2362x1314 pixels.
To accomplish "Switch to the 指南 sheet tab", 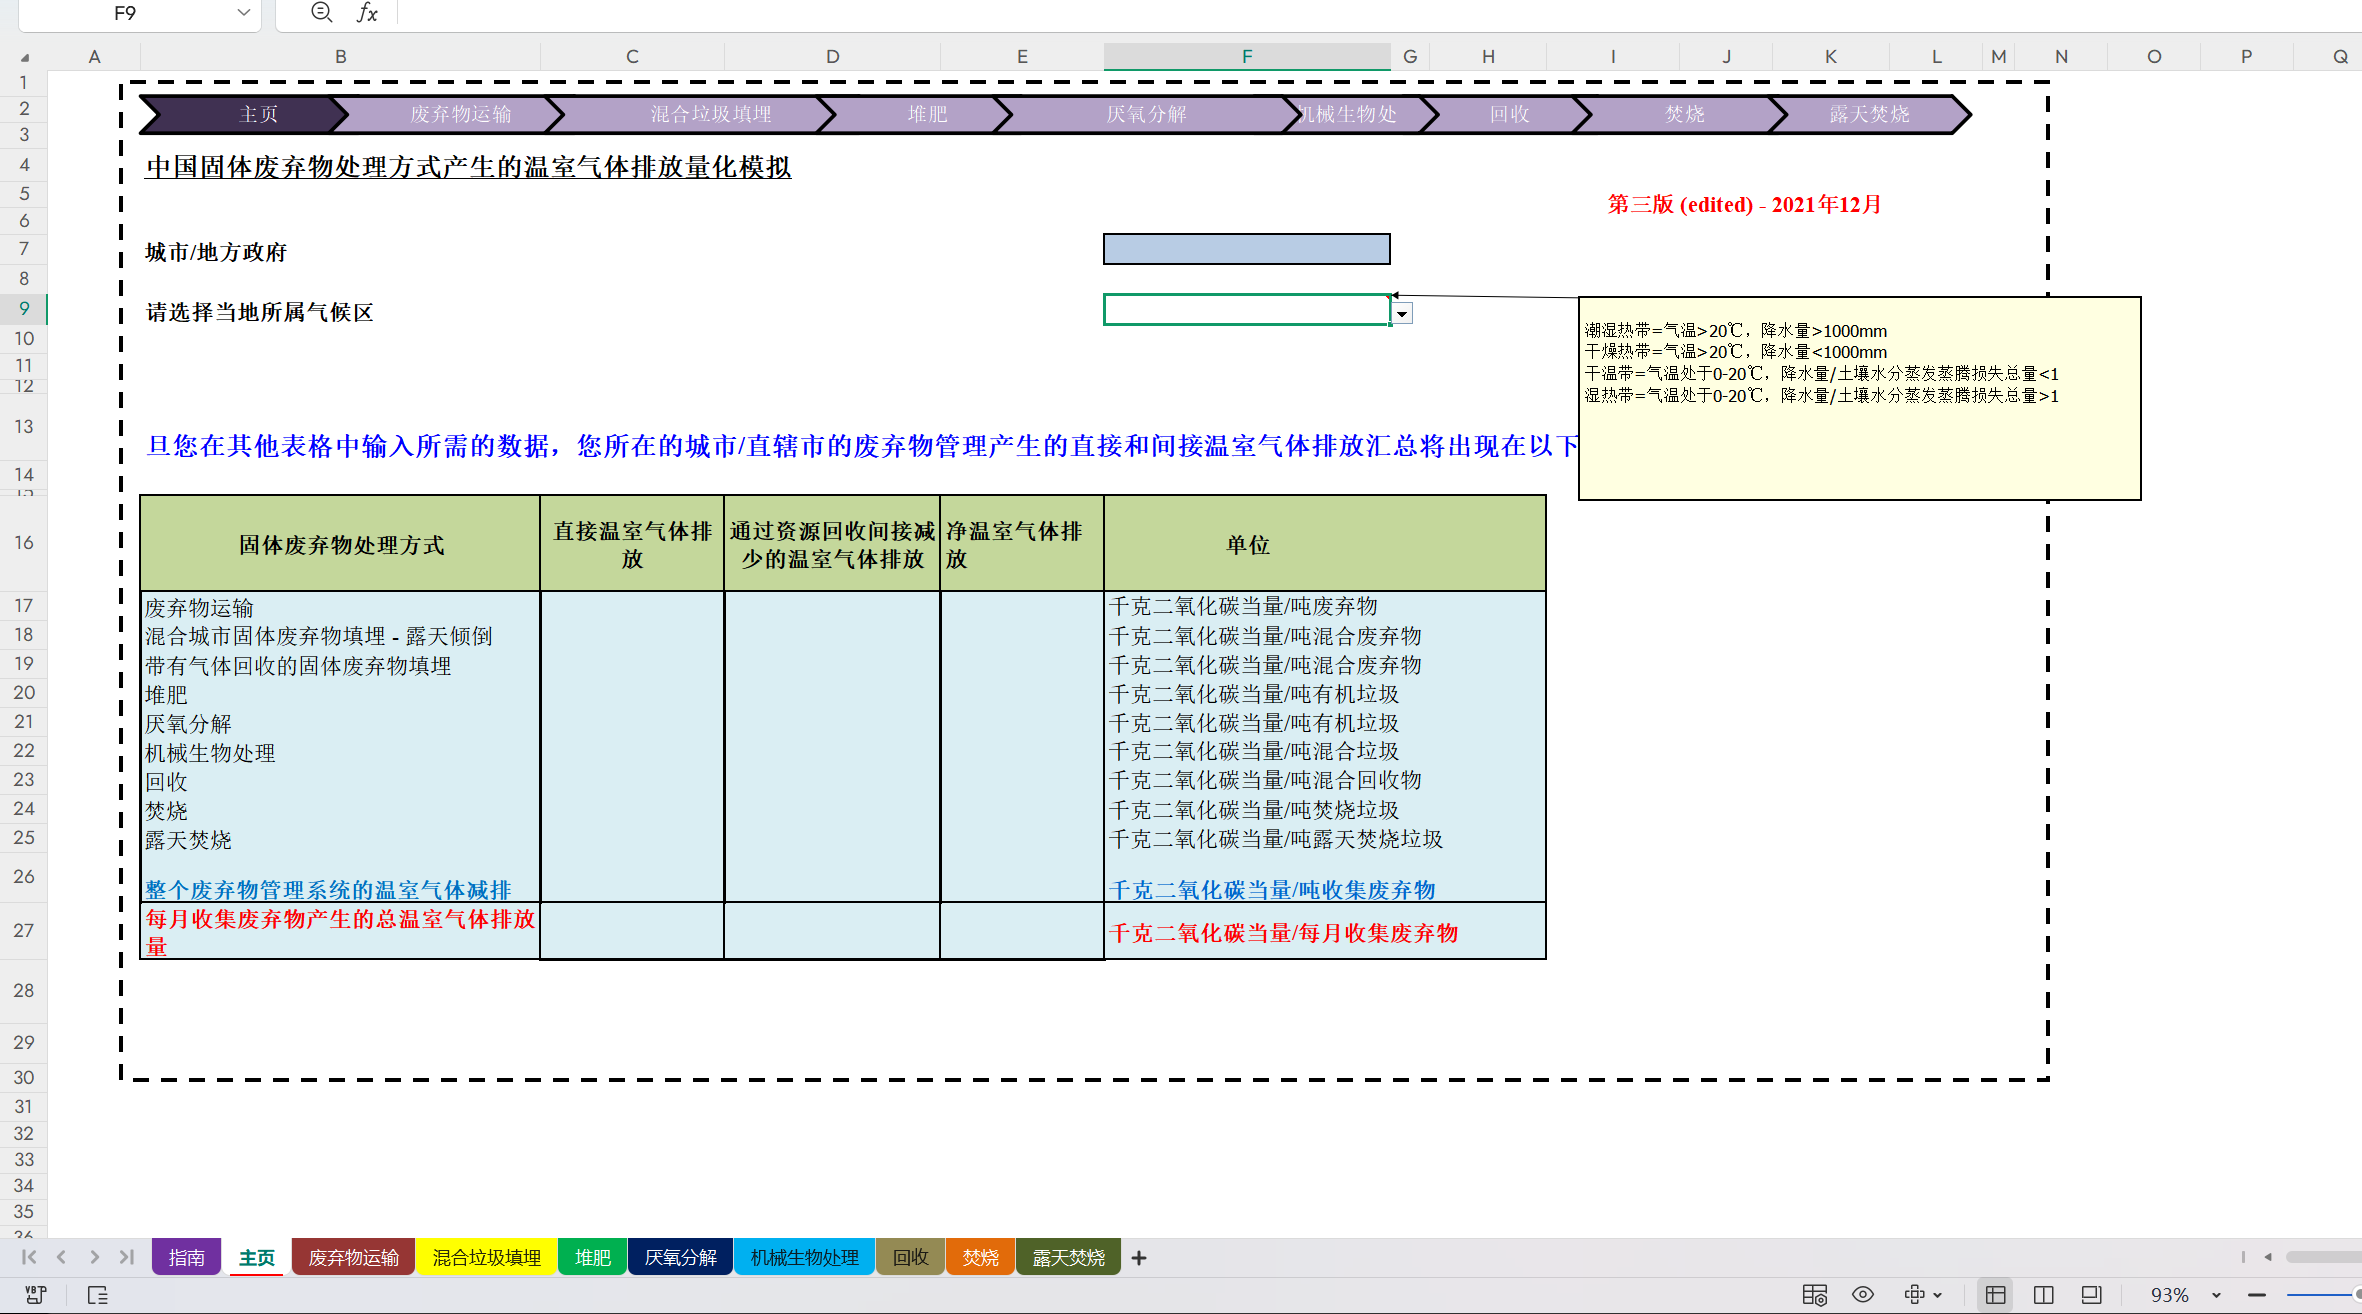I will [186, 1257].
